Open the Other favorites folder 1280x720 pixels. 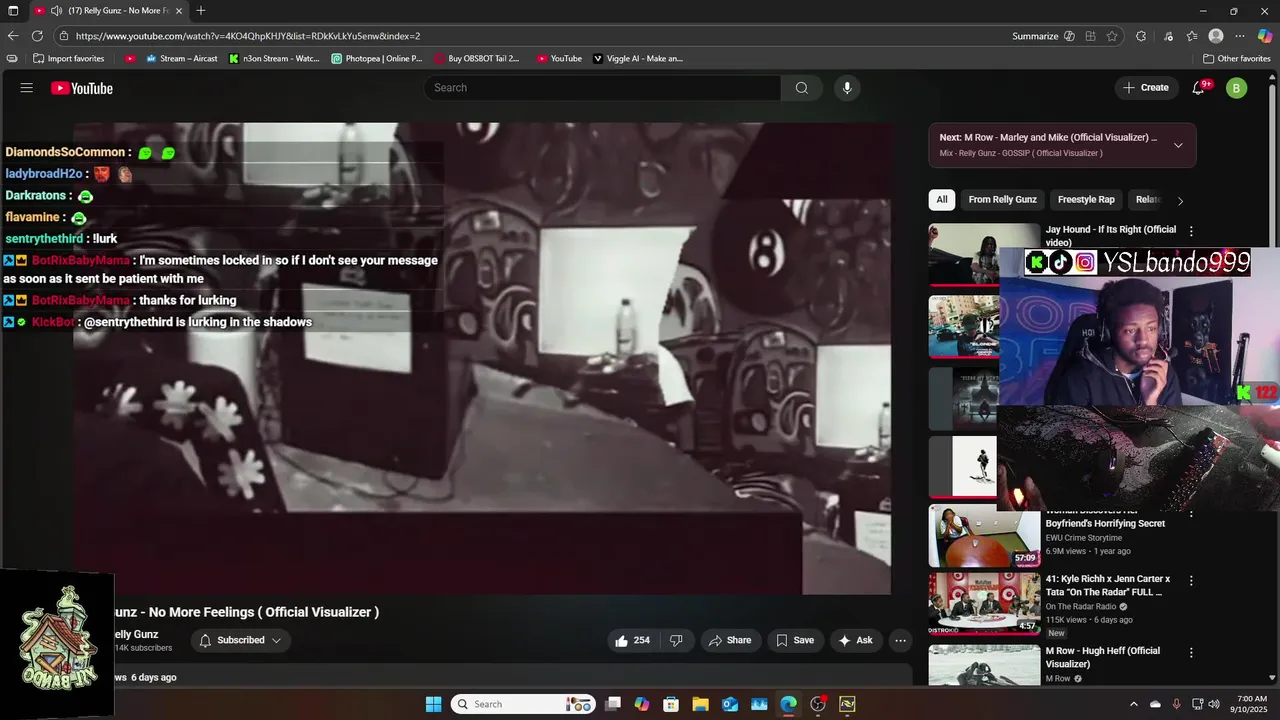coord(1236,58)
